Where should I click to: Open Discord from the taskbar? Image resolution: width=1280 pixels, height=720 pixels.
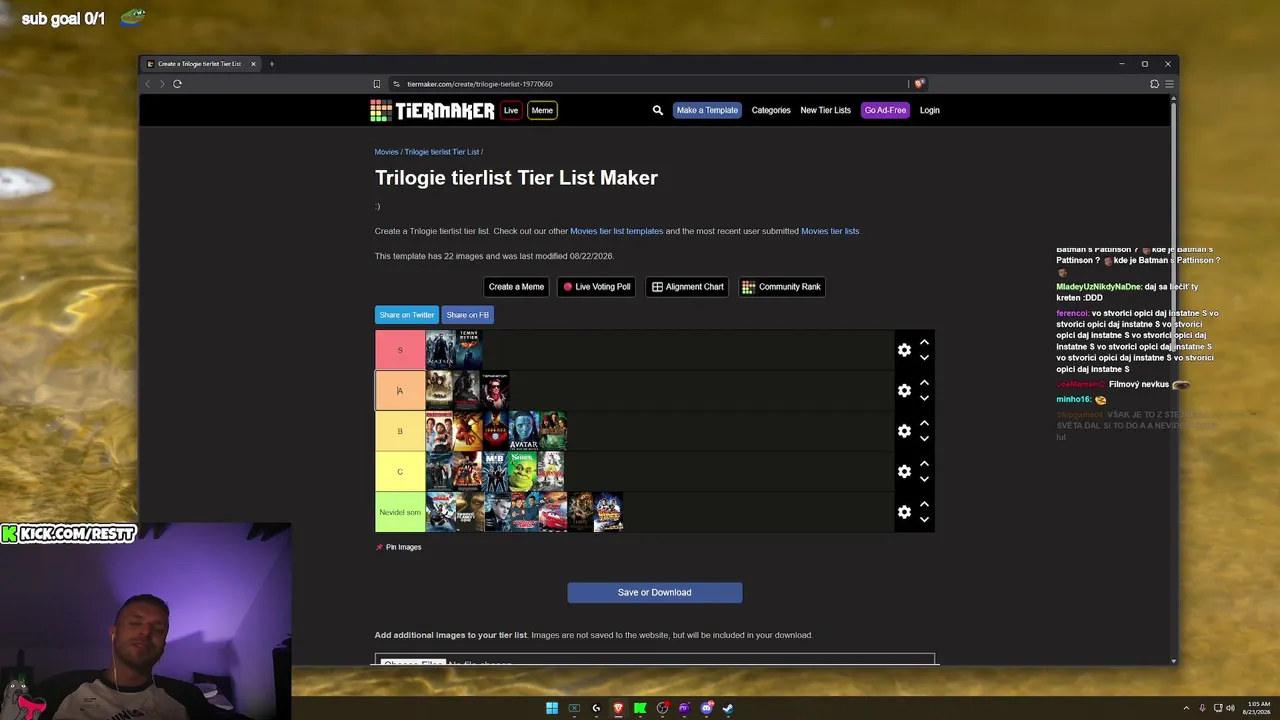pyautogui.click(x=706, y=708)
